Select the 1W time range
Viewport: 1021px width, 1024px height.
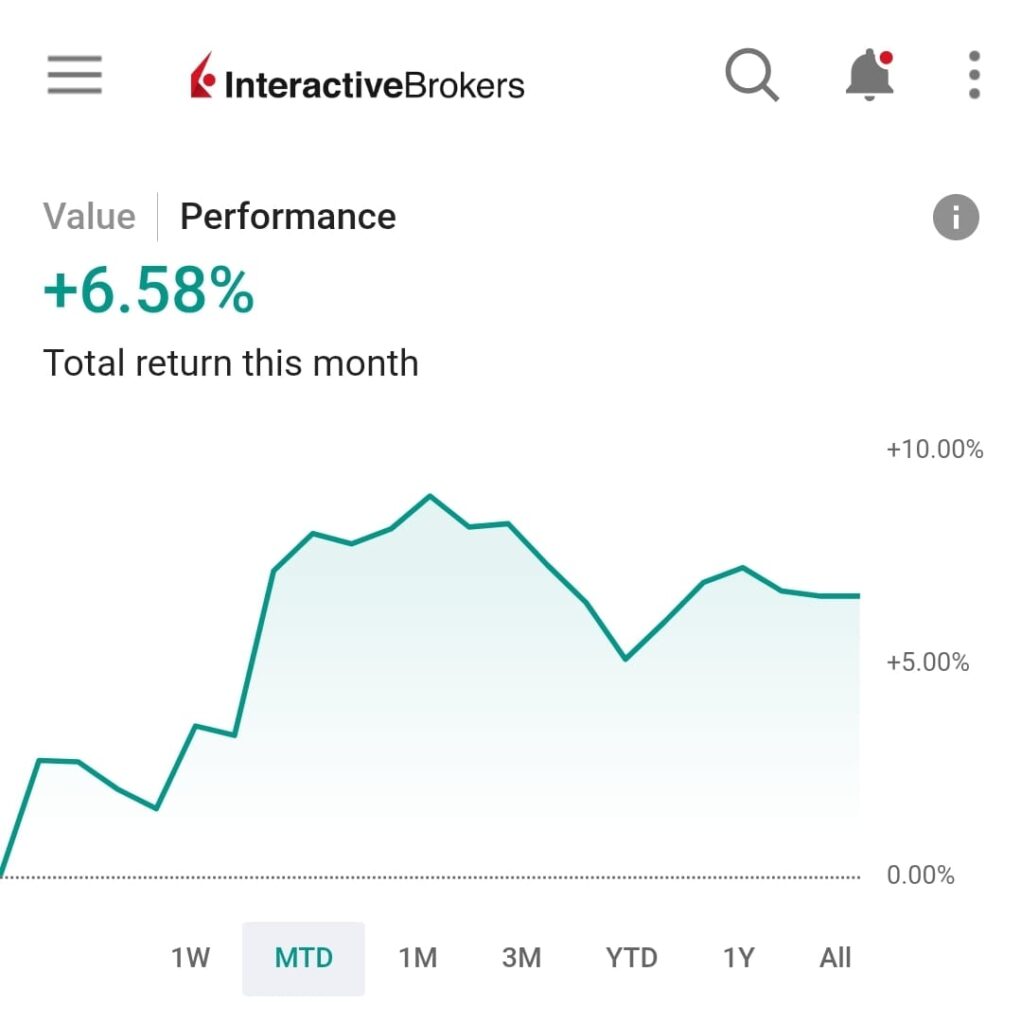[x=190, y=958]
